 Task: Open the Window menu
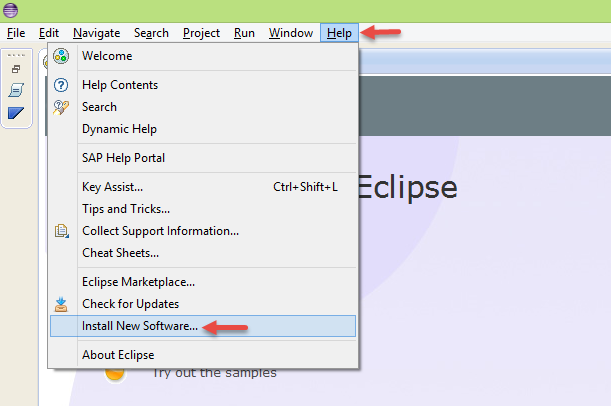coord(290,33)
